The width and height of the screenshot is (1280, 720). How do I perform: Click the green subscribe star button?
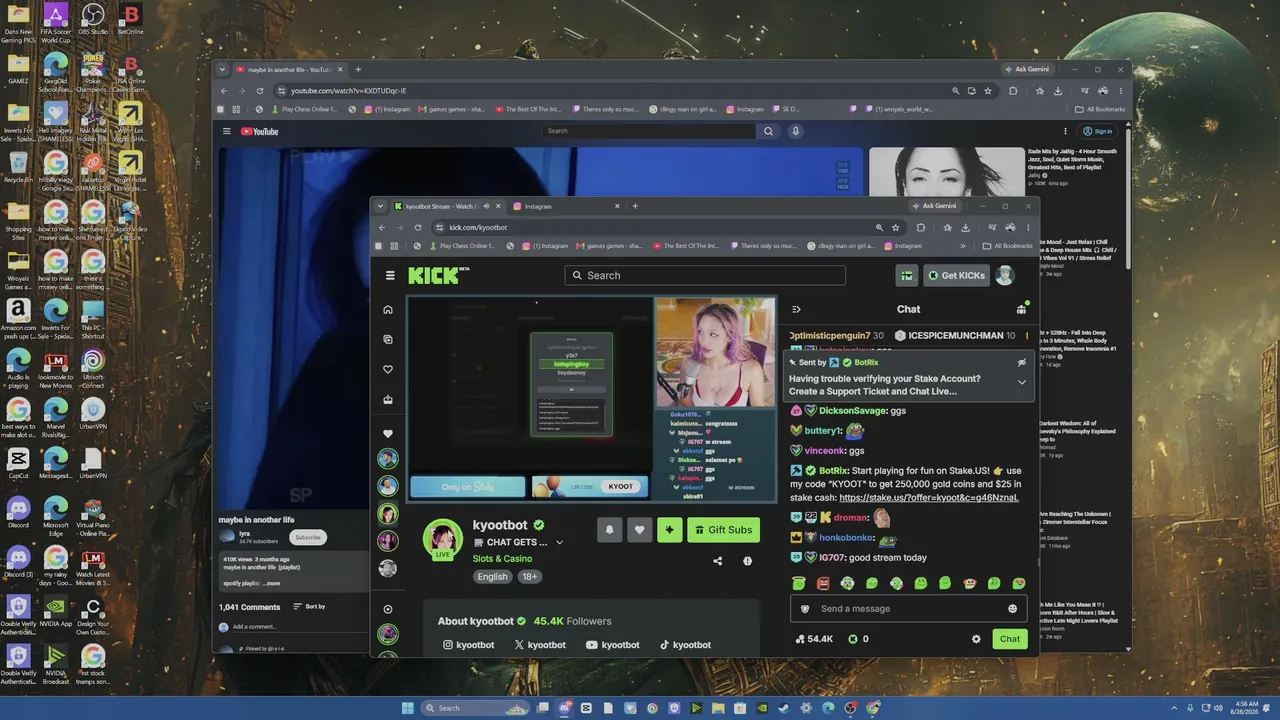coord(670,530)
